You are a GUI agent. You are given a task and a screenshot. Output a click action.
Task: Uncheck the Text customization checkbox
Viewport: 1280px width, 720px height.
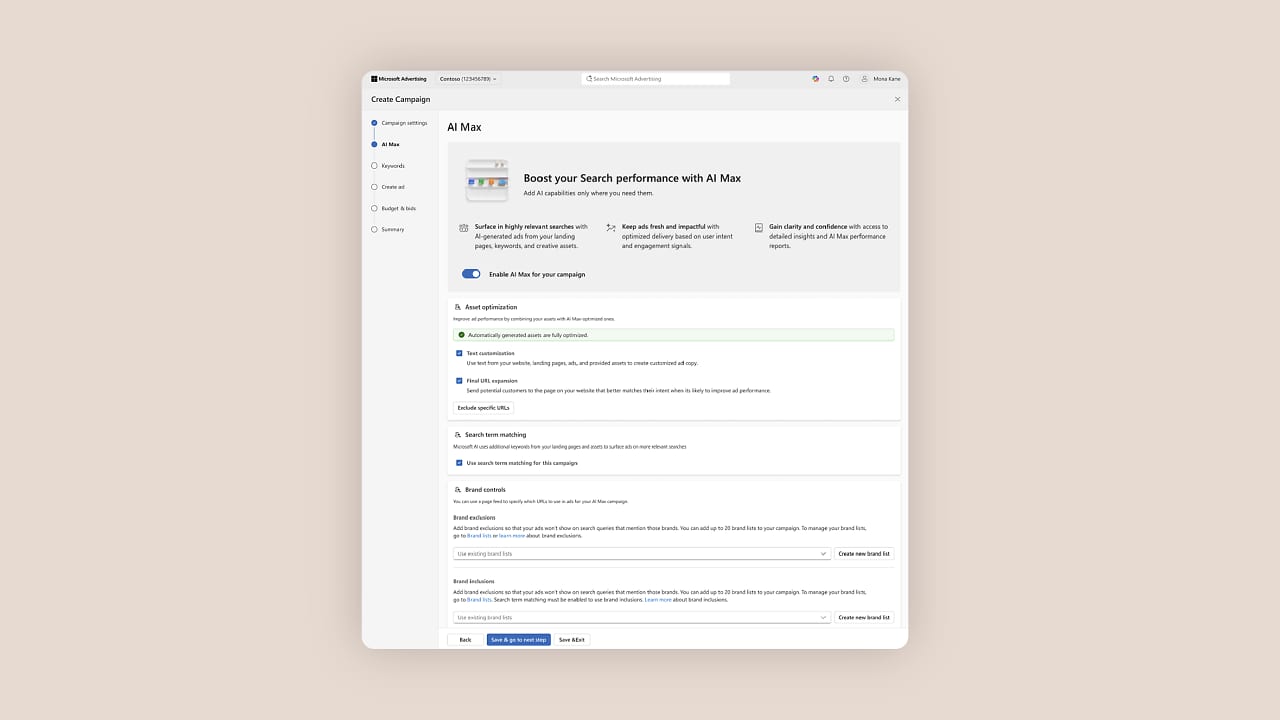tap(459, 353)
